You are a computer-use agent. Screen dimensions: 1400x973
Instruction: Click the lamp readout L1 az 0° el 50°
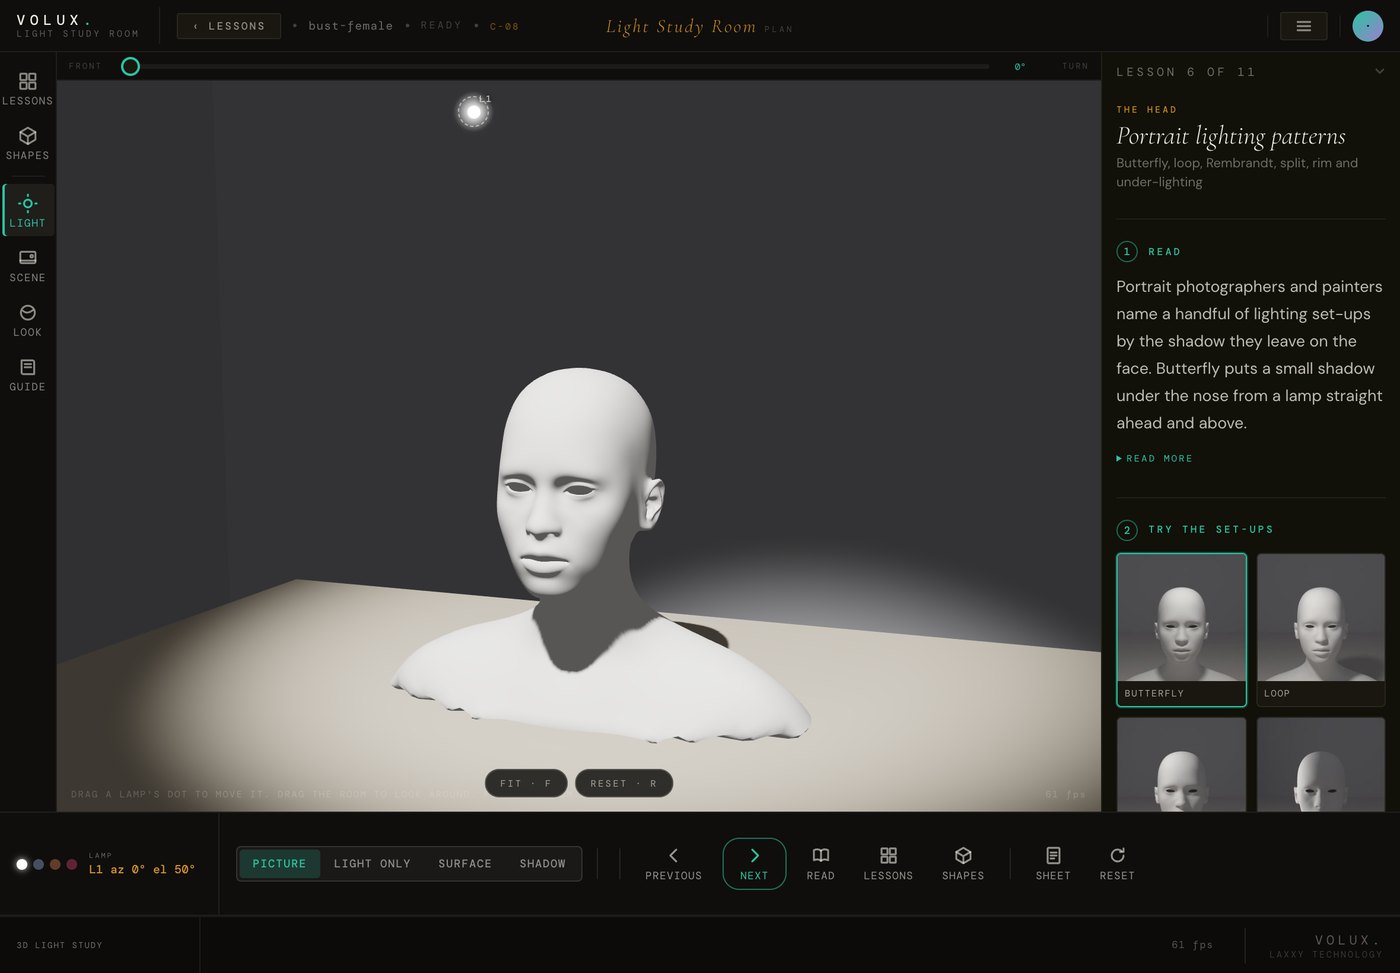pos(142,870)
